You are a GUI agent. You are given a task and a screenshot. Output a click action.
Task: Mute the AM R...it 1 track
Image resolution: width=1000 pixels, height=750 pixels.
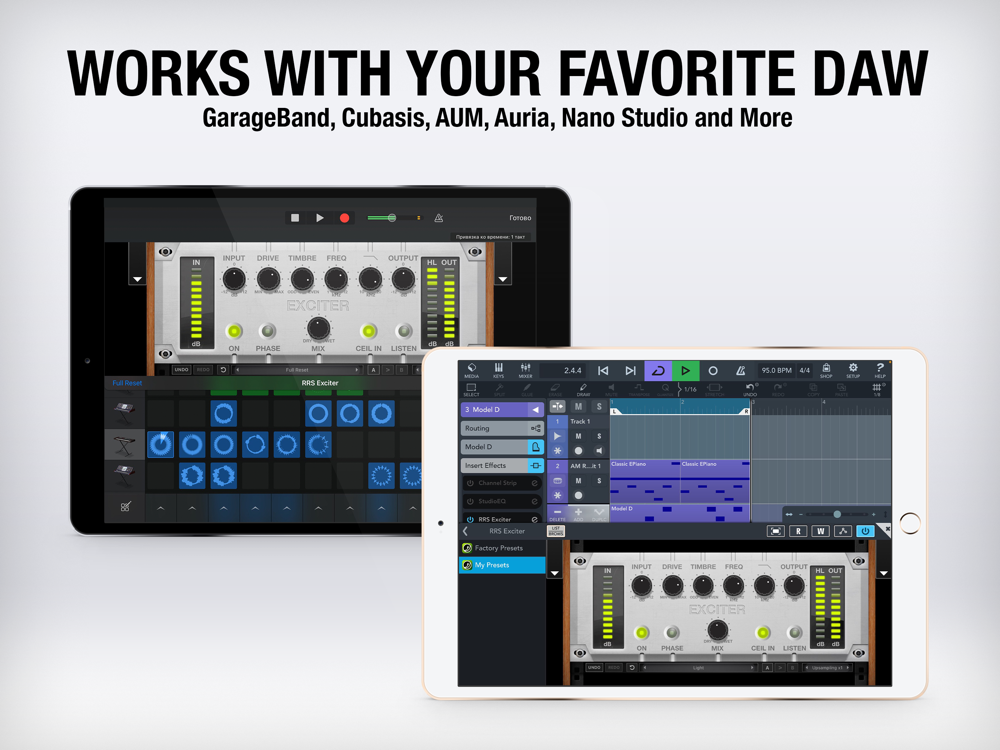[578, 481]
